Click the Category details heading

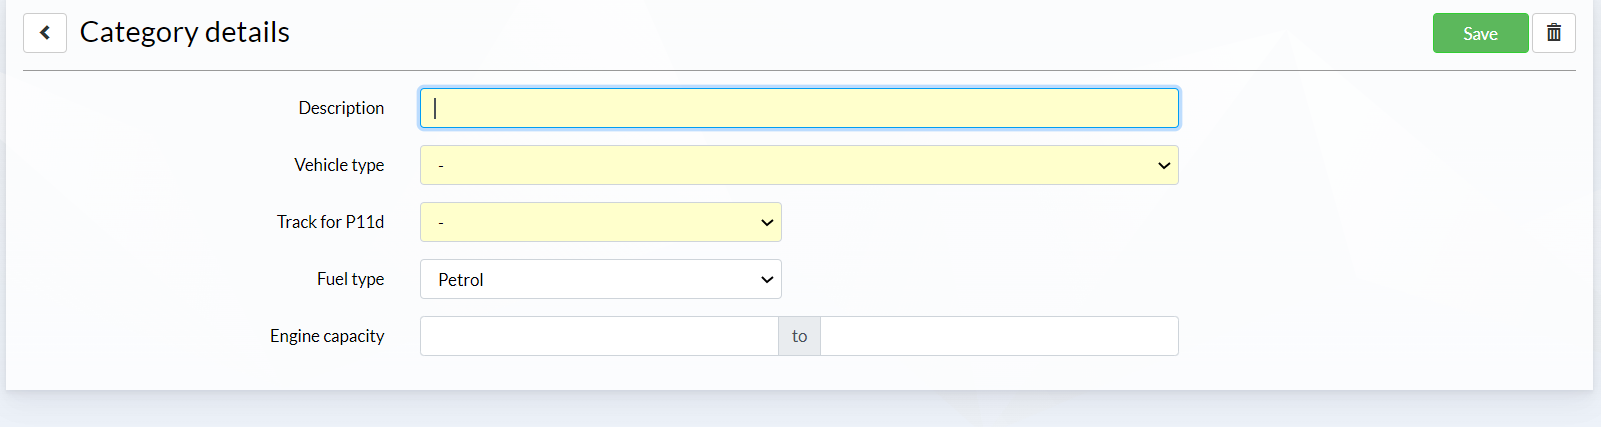coord(185,32)
